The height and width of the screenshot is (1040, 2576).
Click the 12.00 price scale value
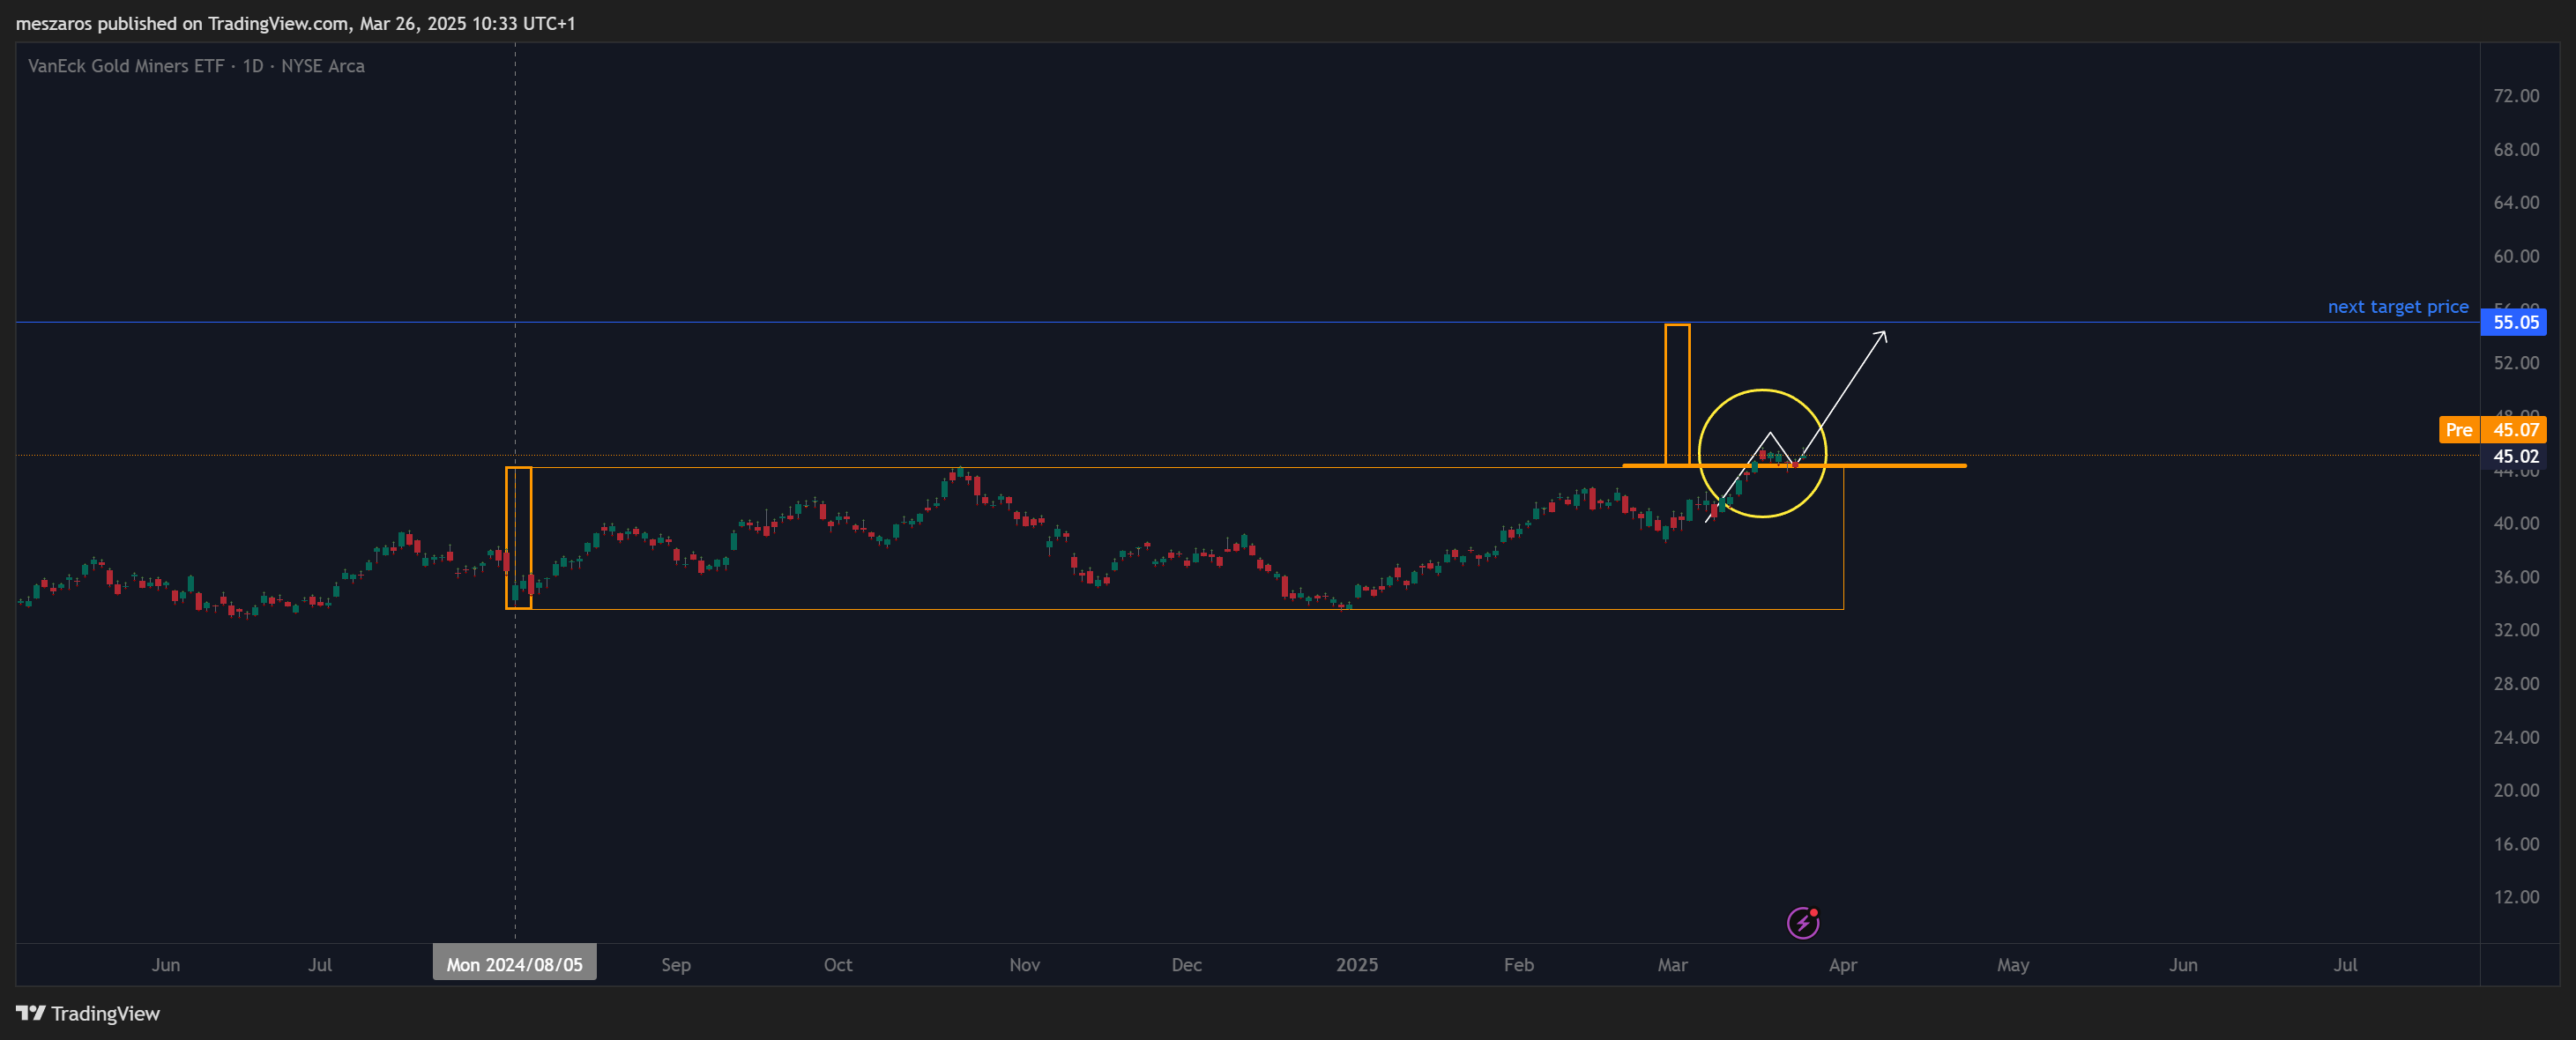[x=2515, y=897]
